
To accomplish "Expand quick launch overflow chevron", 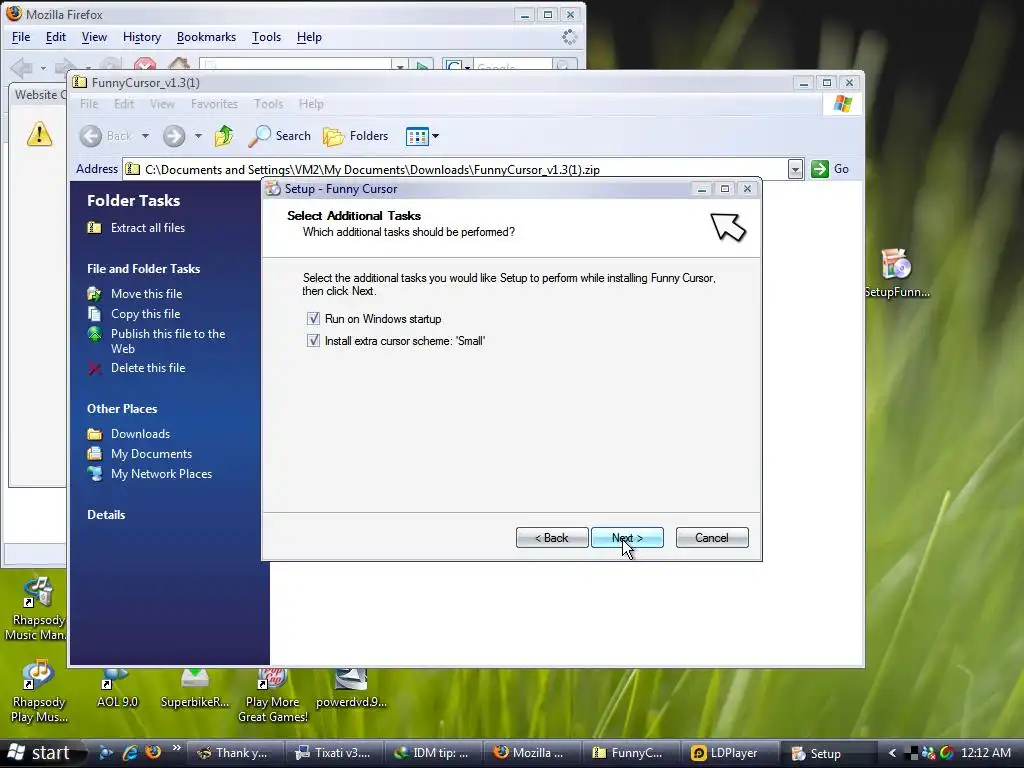I will [176, 748].
